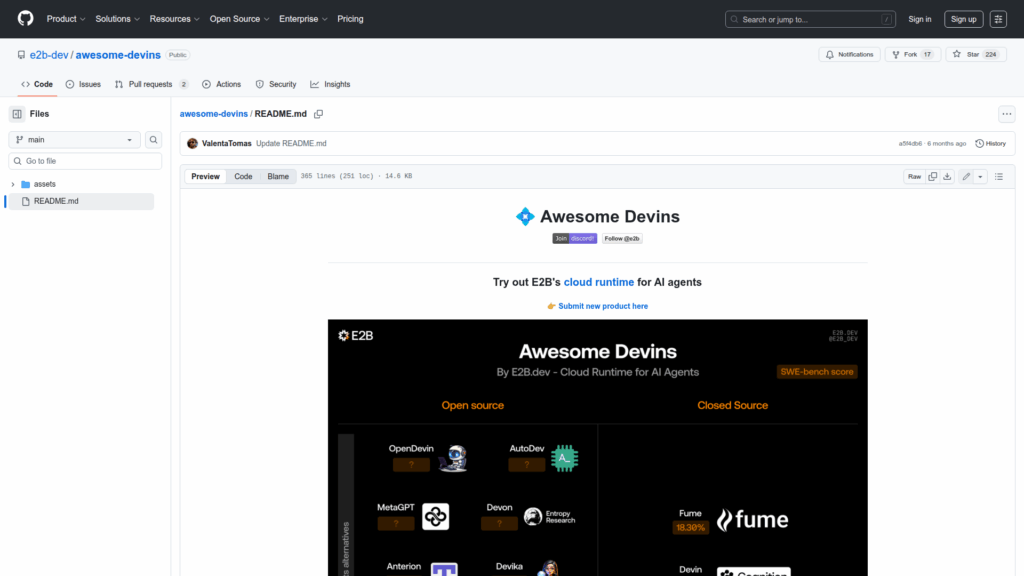
Task: Open the awesome-devins repository link
Action: coord(118,55)
